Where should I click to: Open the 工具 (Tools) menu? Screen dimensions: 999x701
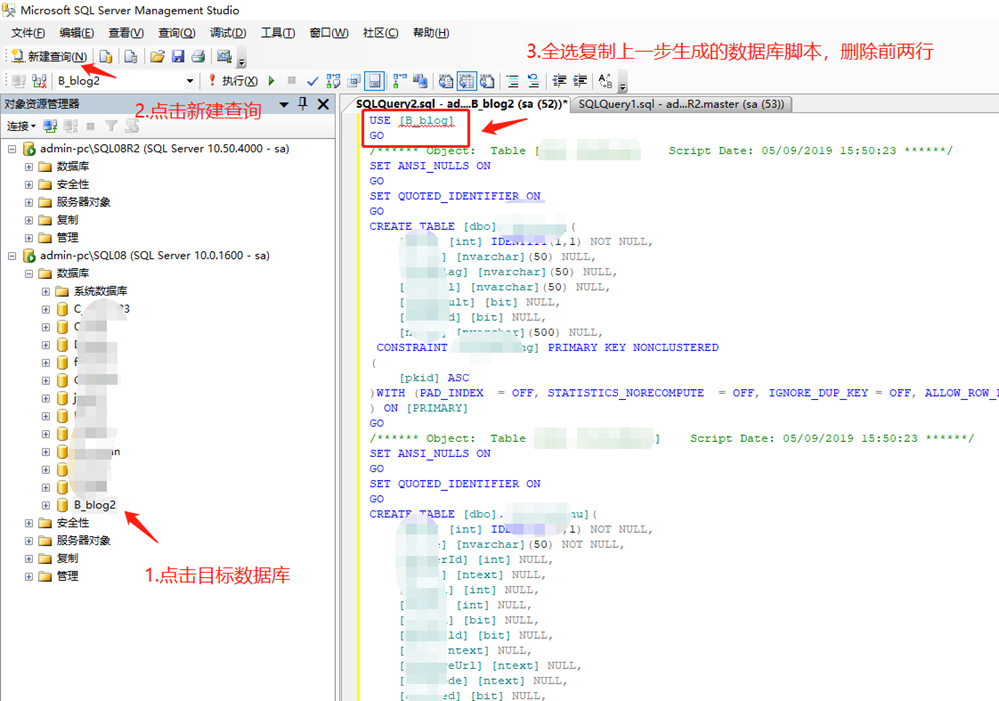tap(277, 33)
